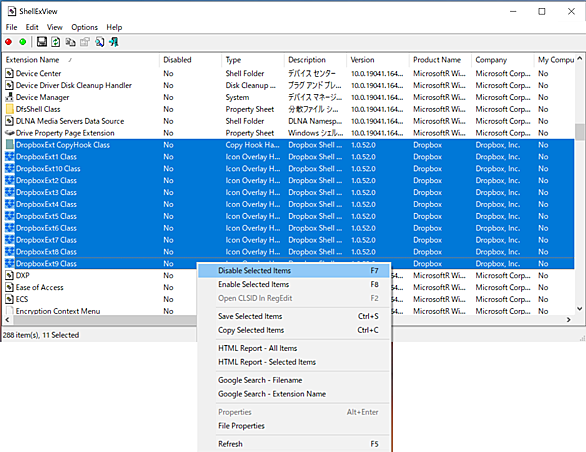Select HTML Report - All Items
This screenshot has width=586, height=452.
pyautogui.click(x=294, y=348)
